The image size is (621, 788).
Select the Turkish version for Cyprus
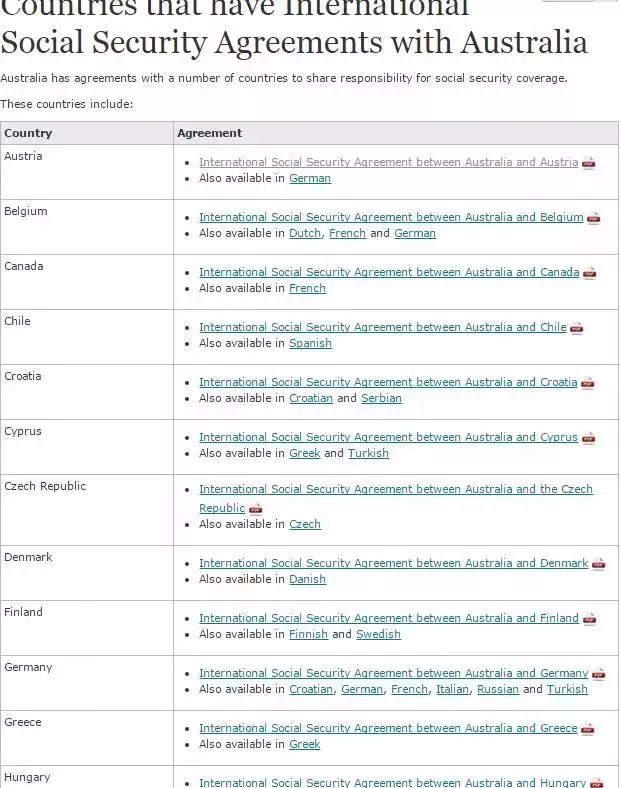tap(369, 453)
